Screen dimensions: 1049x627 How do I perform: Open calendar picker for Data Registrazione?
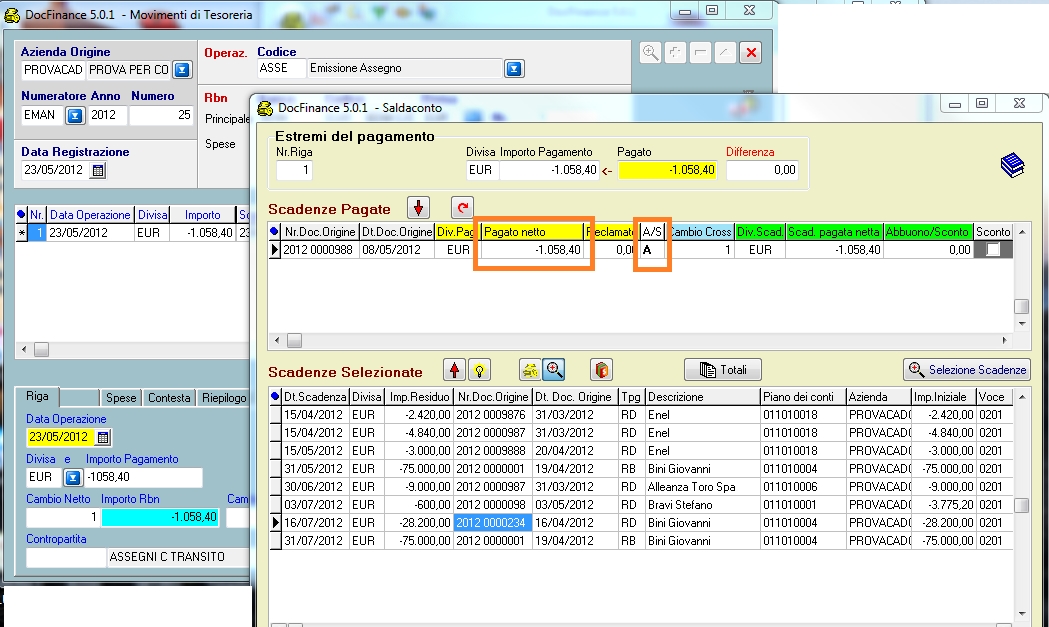(98, 170)
